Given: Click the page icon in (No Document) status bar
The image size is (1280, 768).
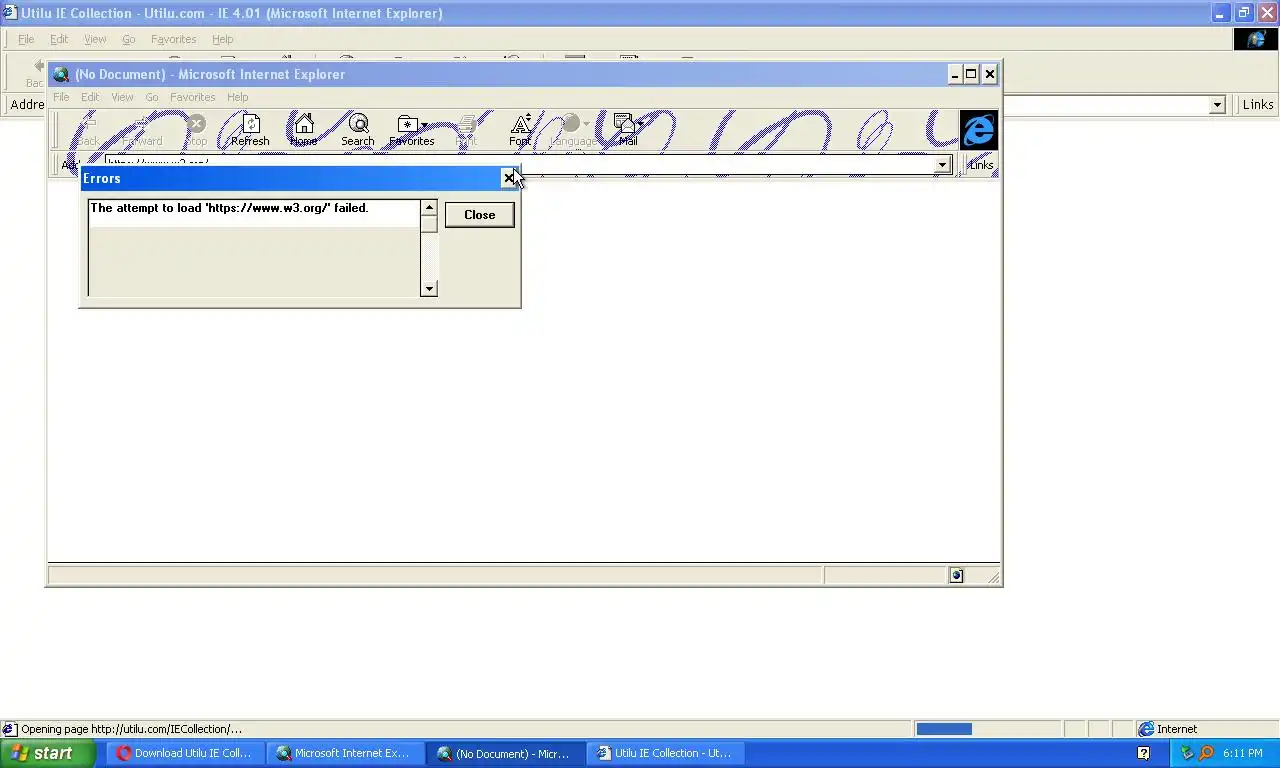Looking at the screenshot, I should coord(956,575).
